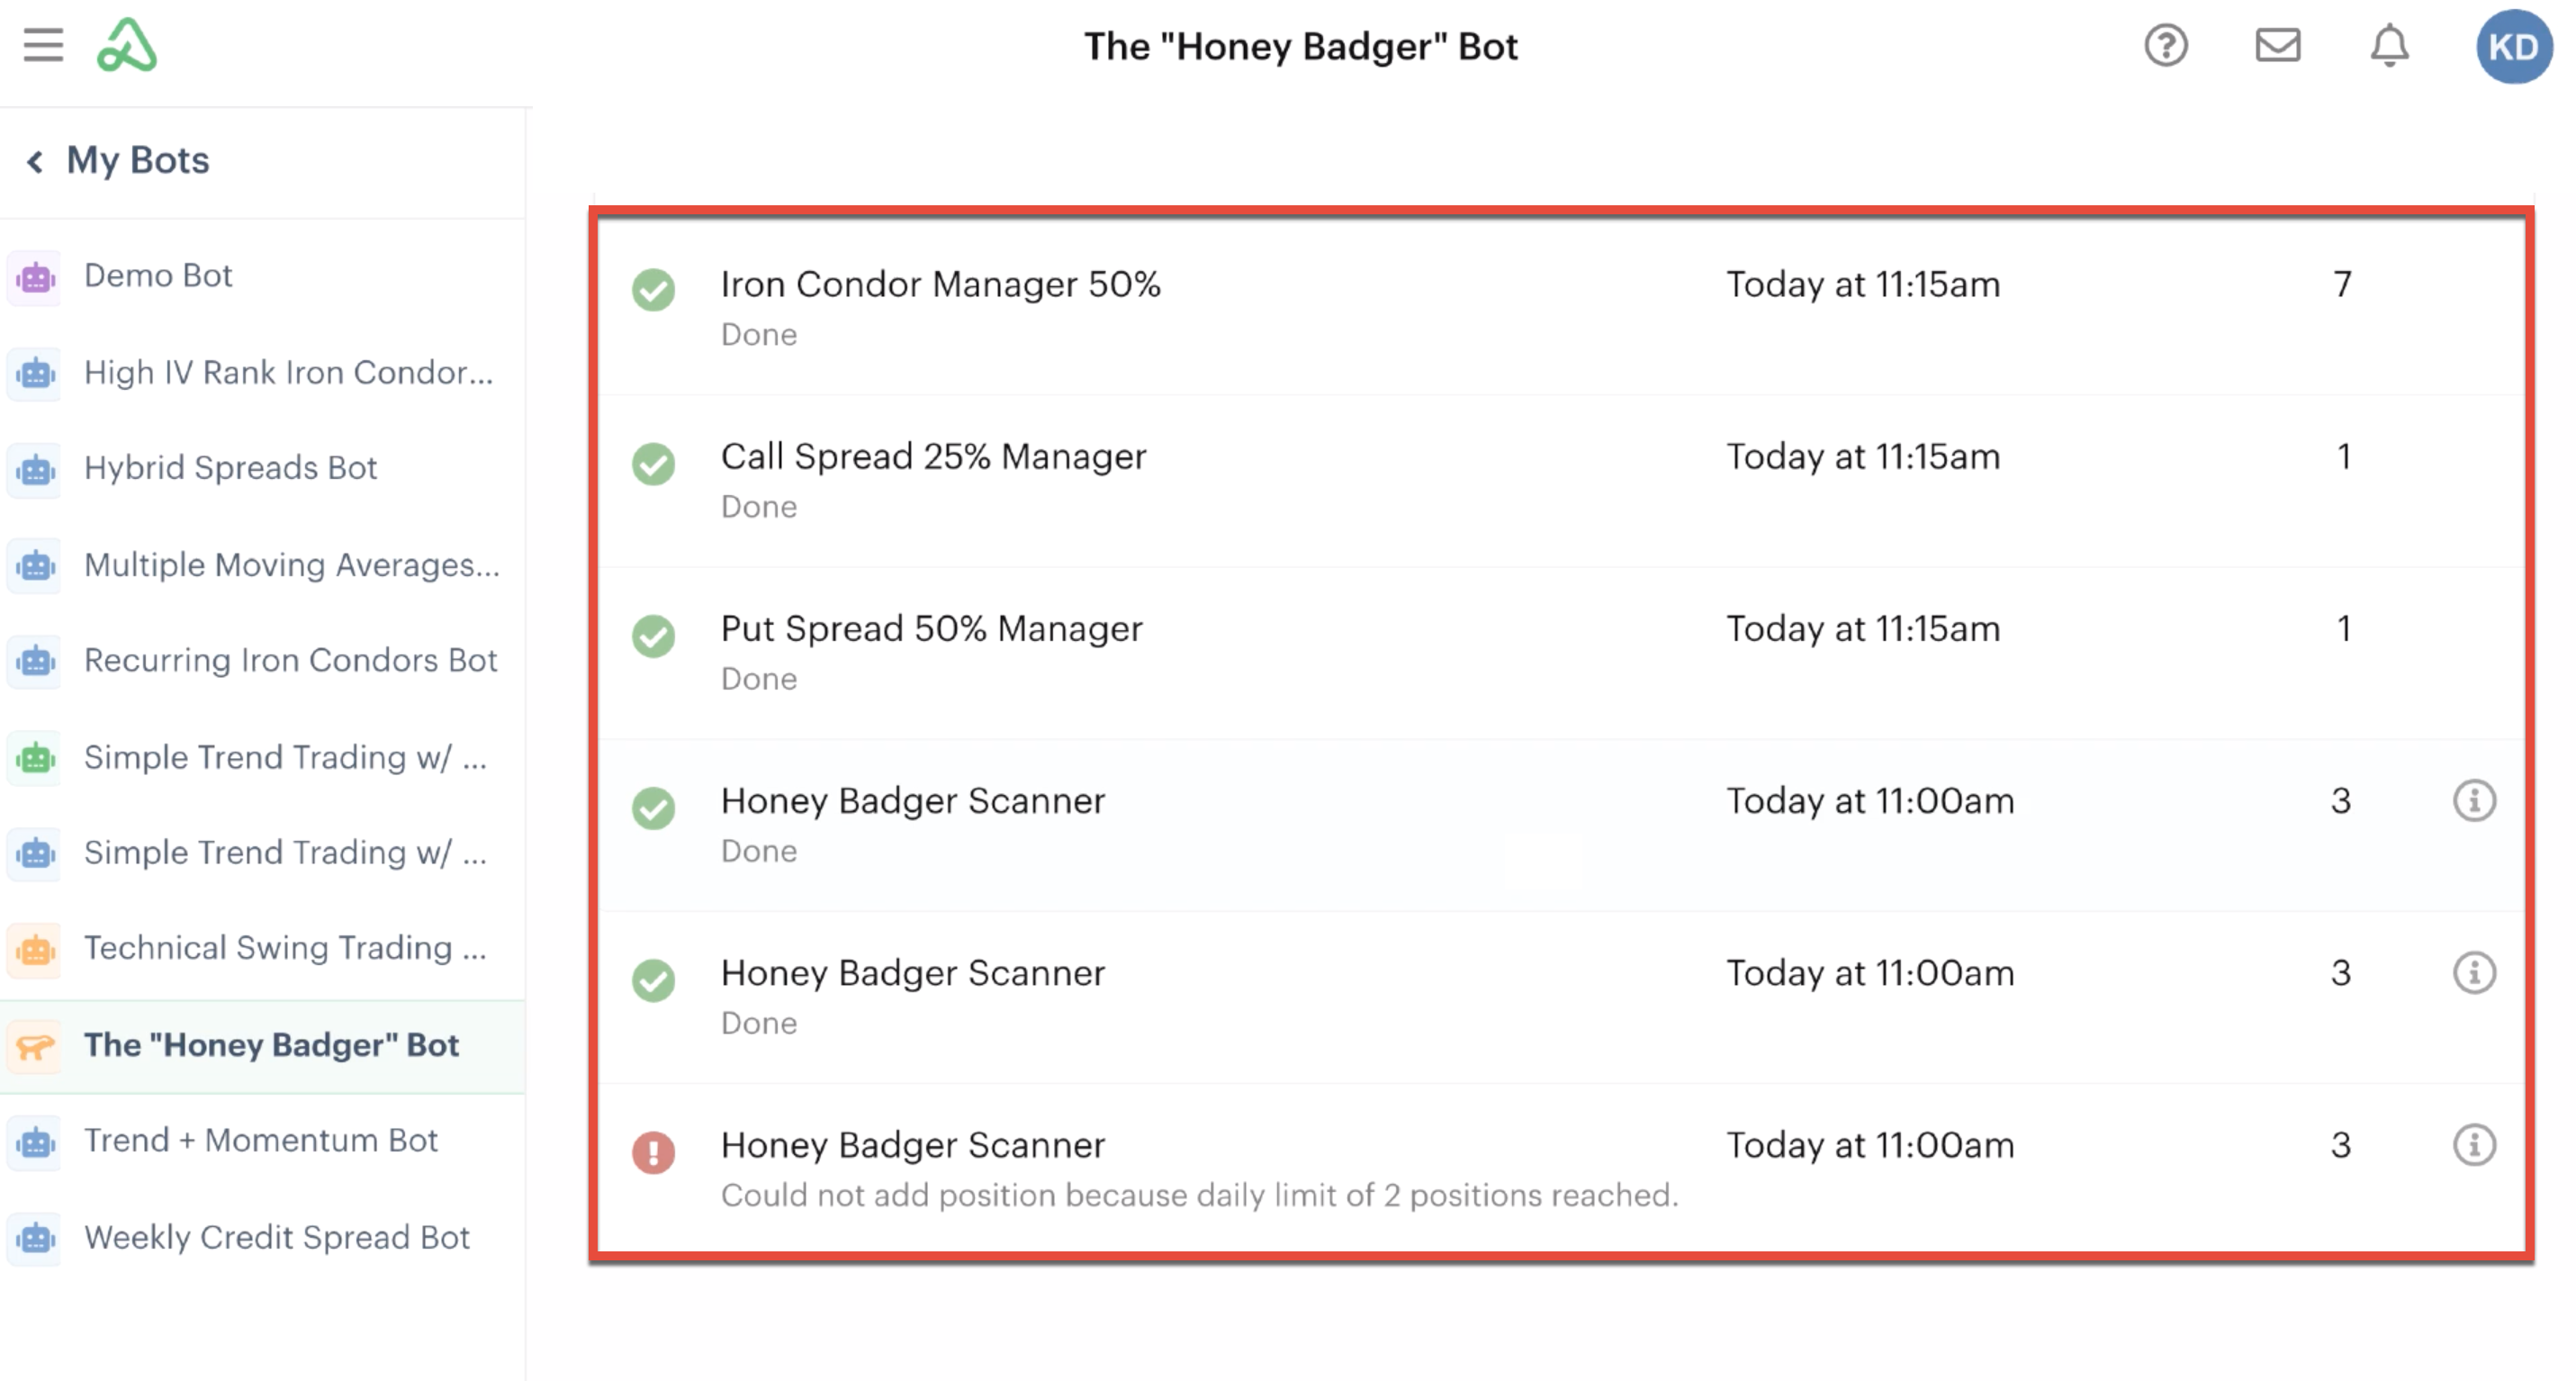Open Hybrid Spreads Bot
This screenshot has width=2576, height=1381.
[230, 468]
